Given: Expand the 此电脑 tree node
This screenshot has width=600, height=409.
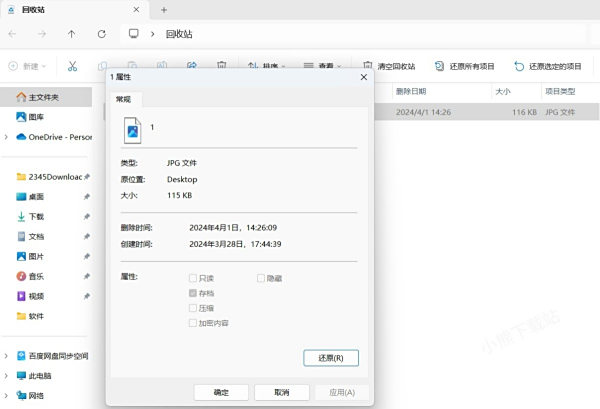Looking at the screenshot, I should [6, 376].
